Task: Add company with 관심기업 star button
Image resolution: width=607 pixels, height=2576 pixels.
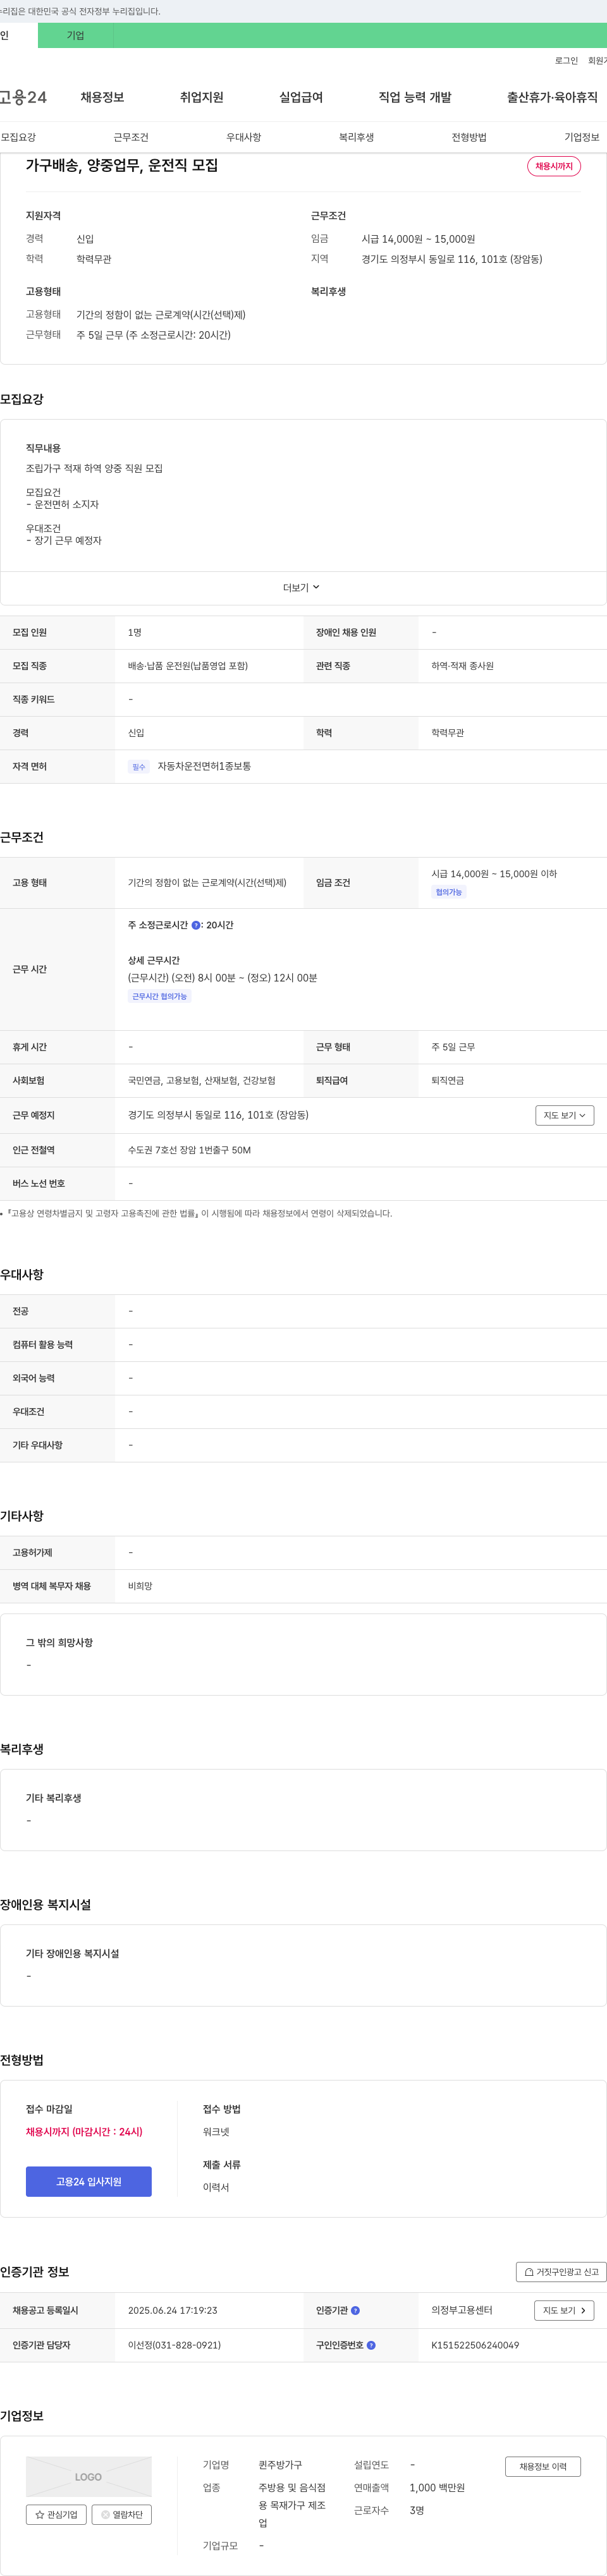Action: pos(56,2514)
